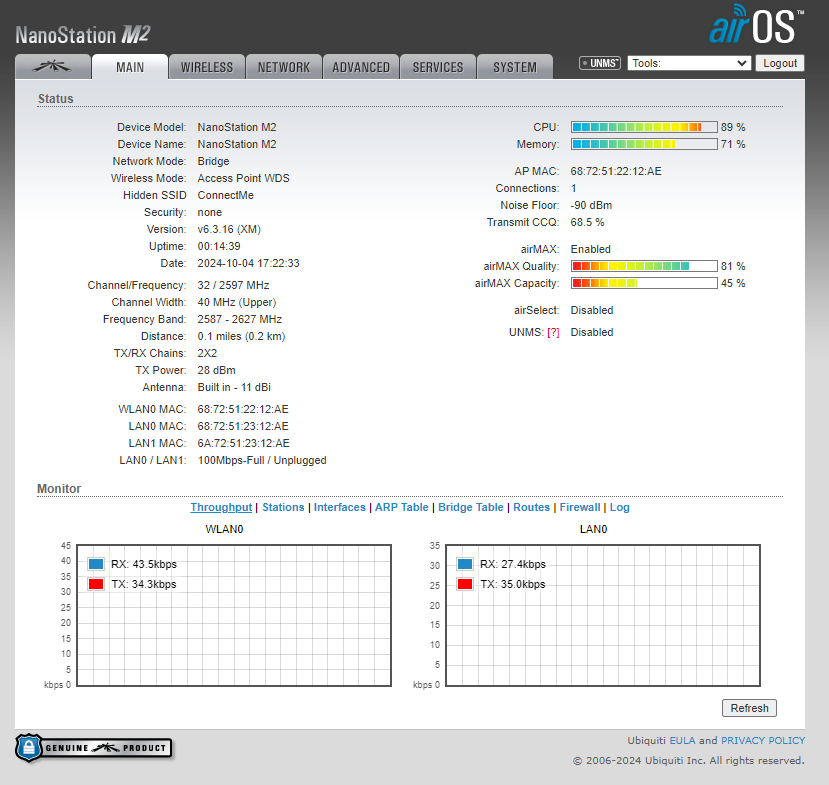
Task: Click the WLAN0 RX blue legend swatch
Action: click(x=96, y=564)
